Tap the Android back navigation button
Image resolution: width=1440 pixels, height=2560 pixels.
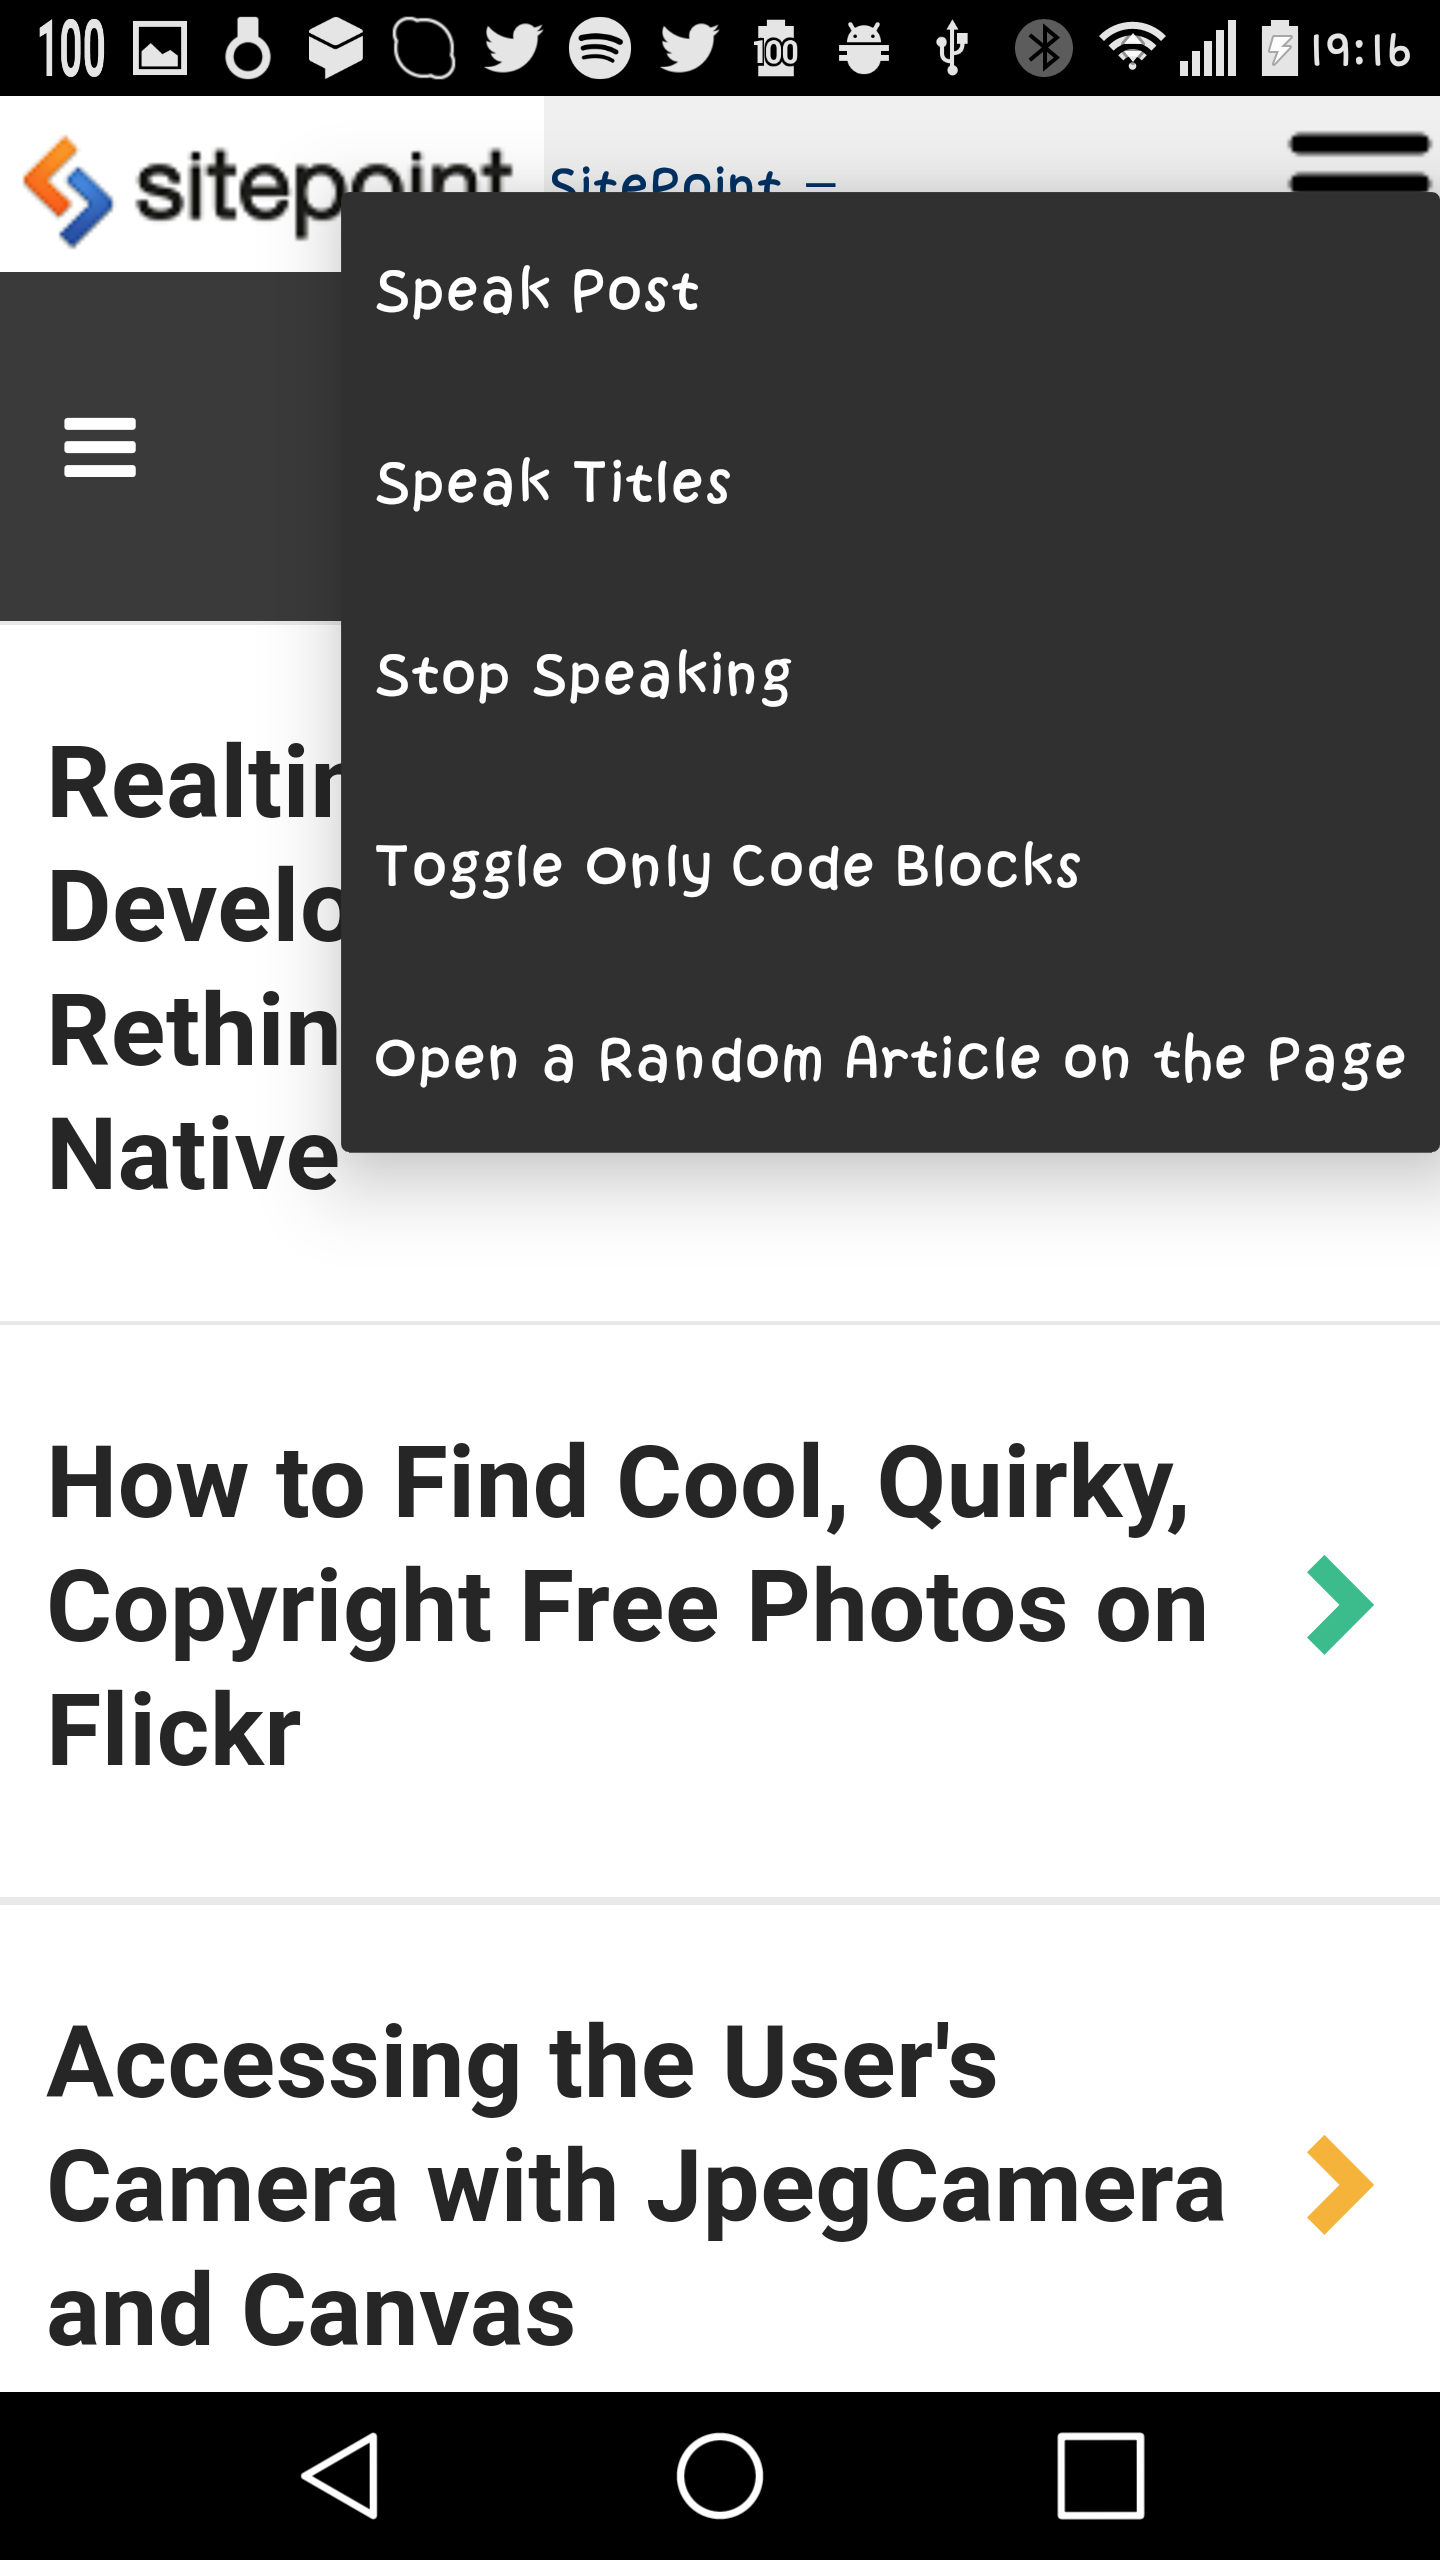(340, 2475)
